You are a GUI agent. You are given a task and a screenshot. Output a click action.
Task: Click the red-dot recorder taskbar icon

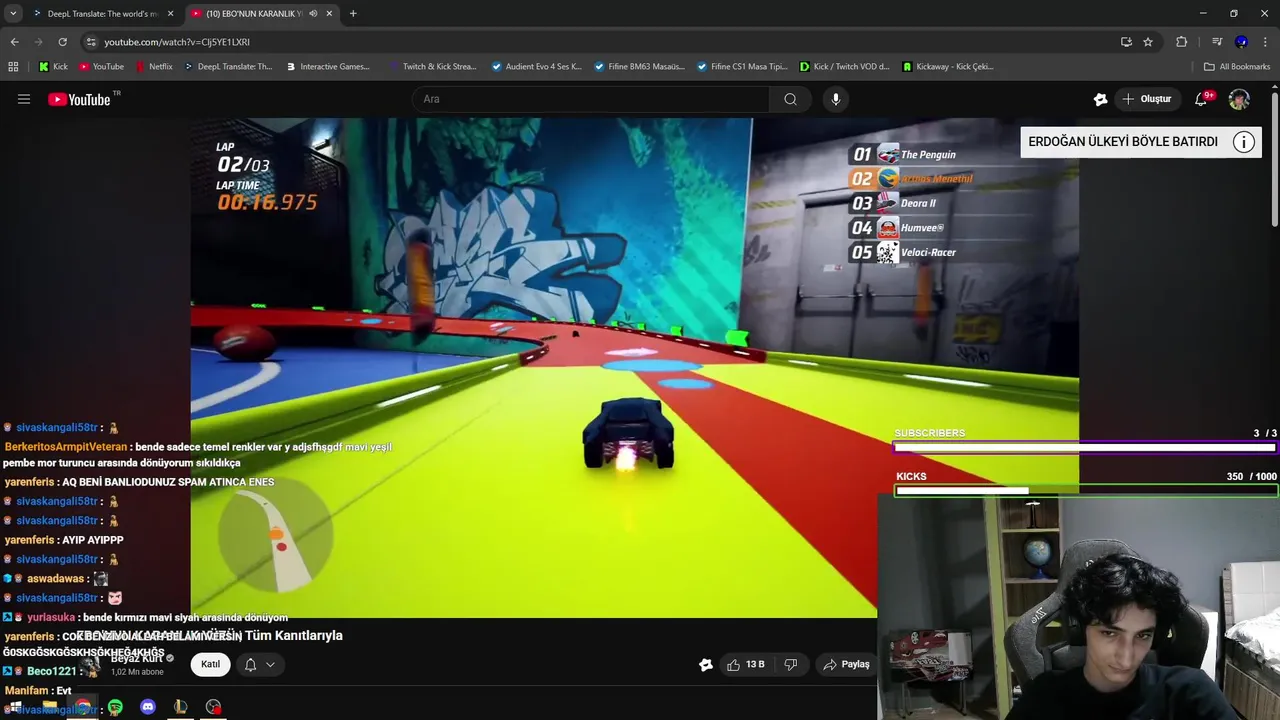point(213,707)
